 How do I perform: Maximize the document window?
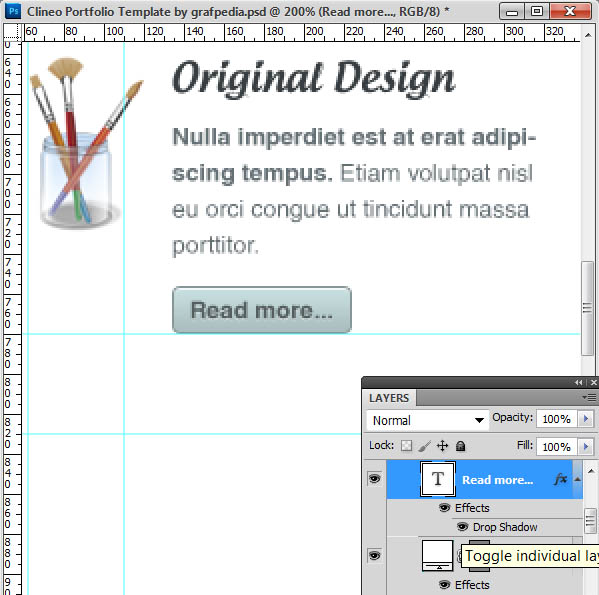pos(537,12)
